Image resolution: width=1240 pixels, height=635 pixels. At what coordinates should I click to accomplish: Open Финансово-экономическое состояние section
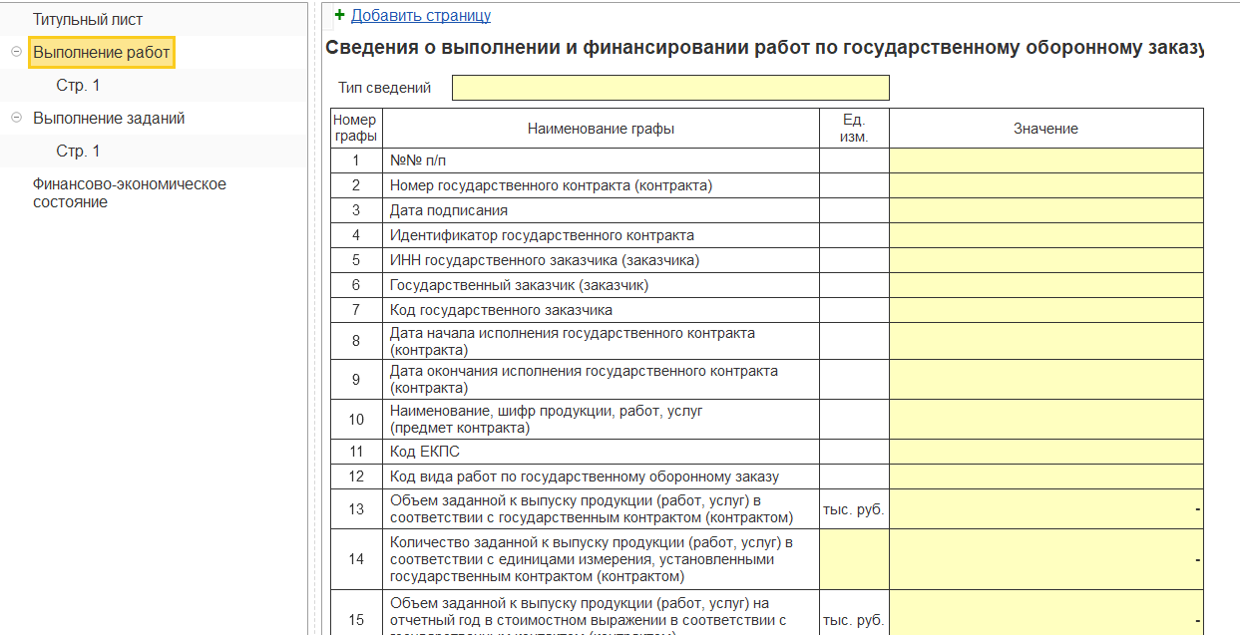click(130, 193)
